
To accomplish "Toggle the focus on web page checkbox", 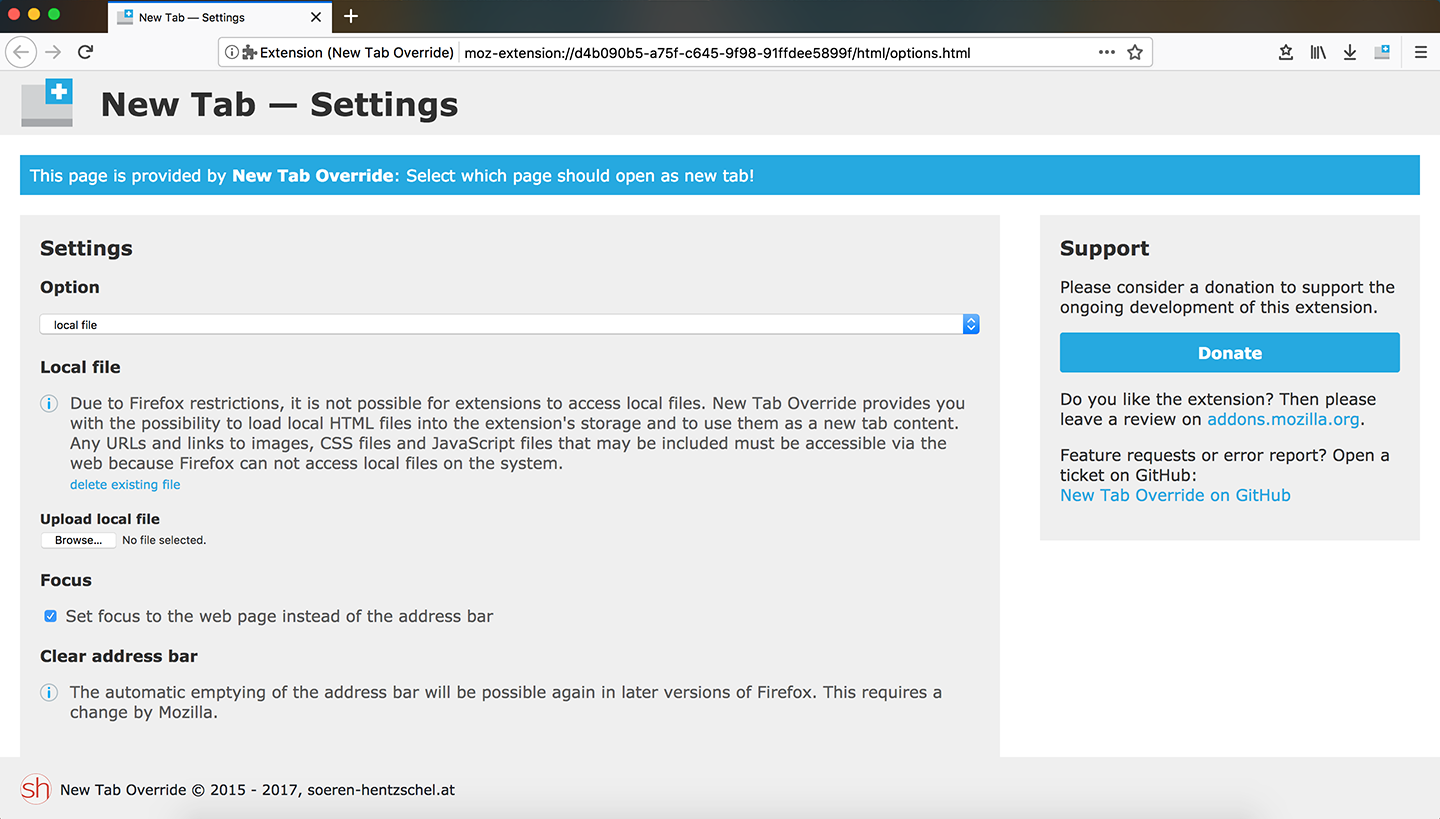I will pos(50,616).
